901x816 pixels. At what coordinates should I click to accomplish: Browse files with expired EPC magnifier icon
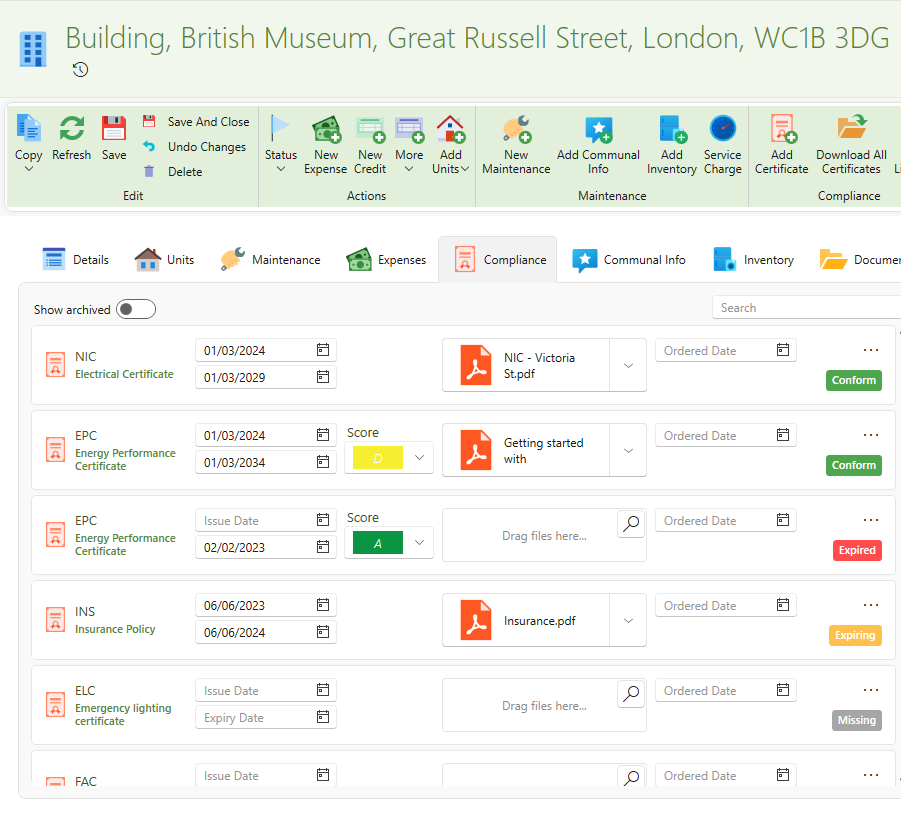631,523
